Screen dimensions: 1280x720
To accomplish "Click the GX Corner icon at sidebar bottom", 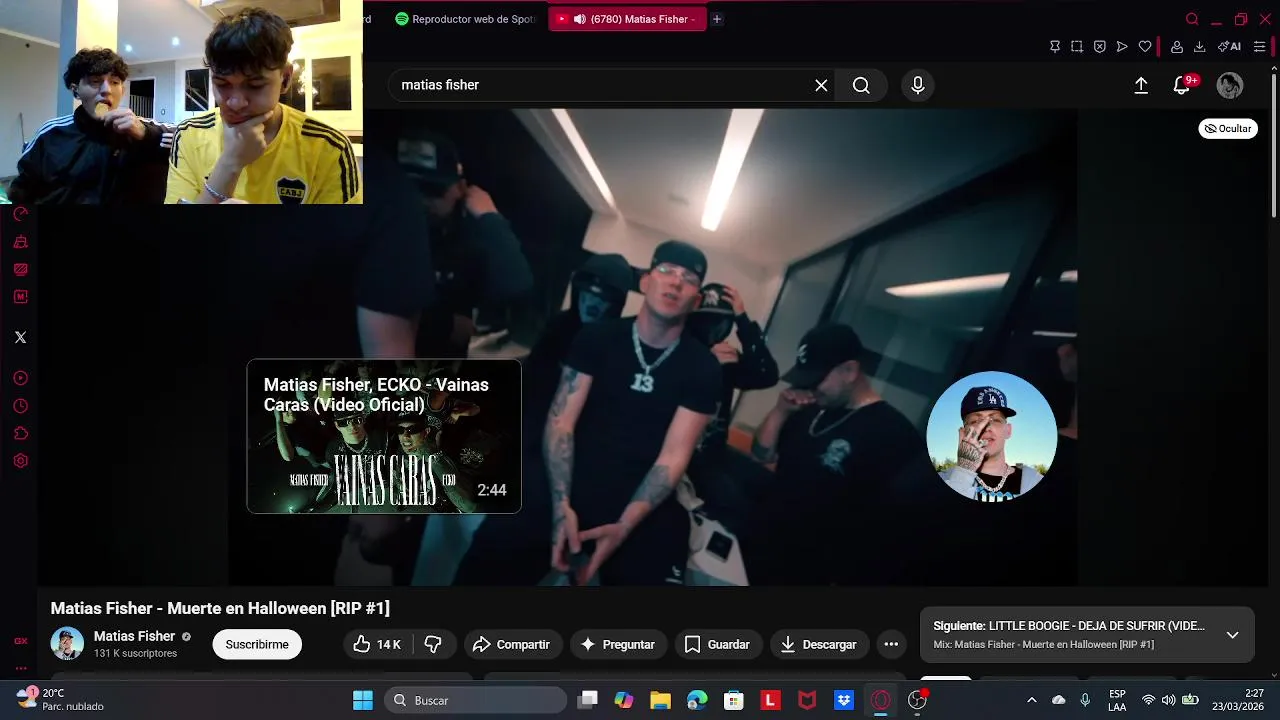I will (20, 641).
